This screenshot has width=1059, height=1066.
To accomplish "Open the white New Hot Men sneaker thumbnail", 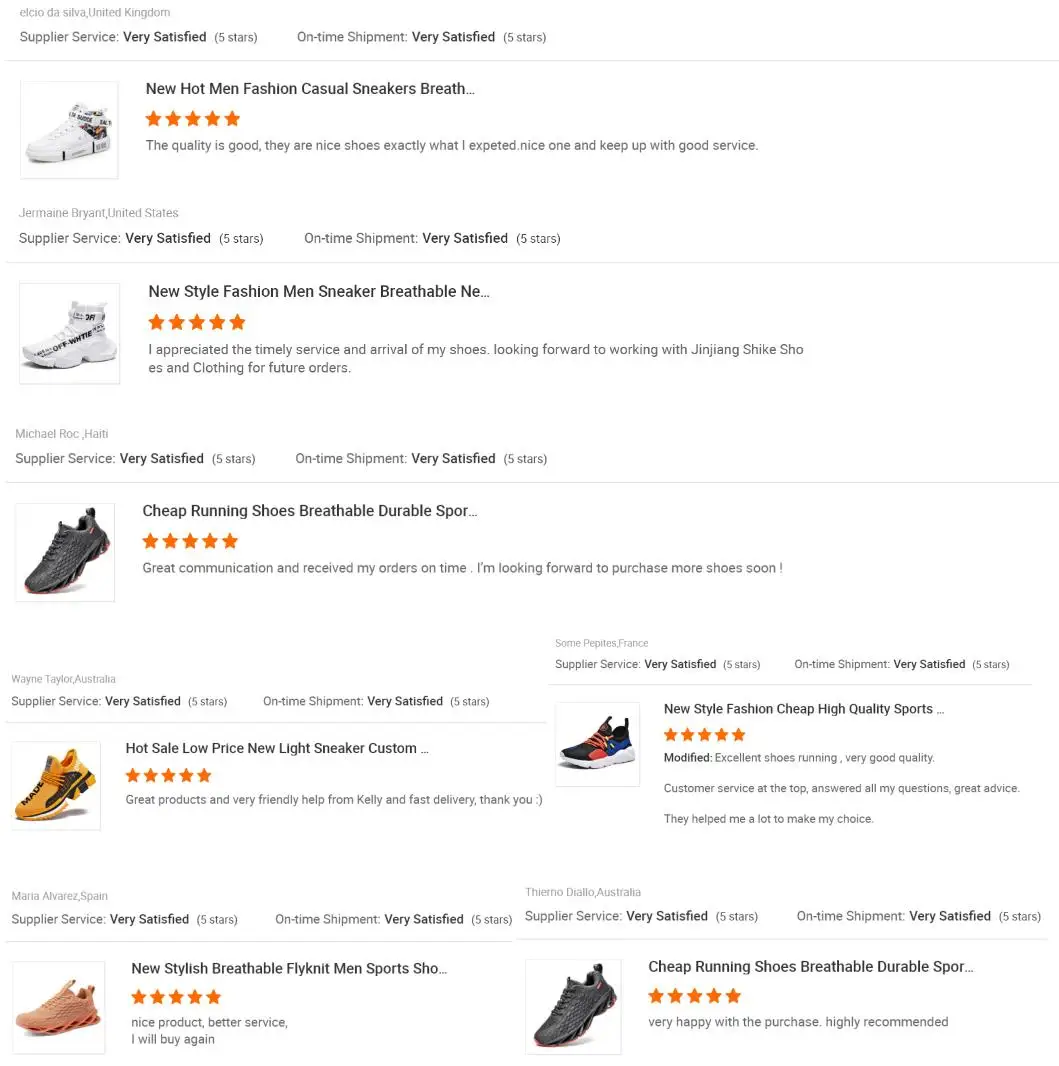I will (69, 130).
